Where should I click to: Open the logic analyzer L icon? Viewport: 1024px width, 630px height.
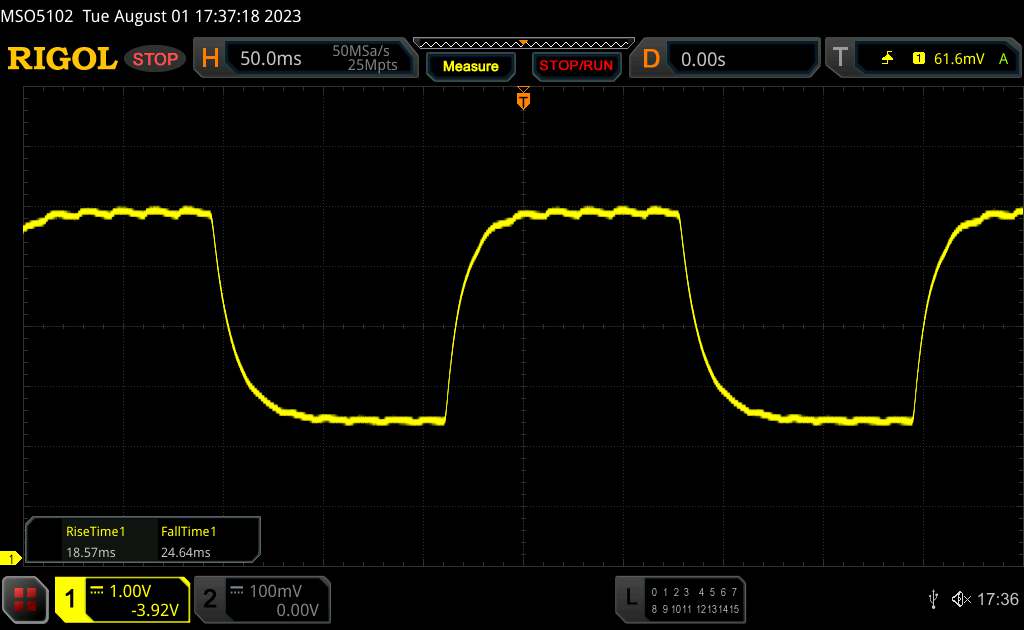pyautogui.click(x=630, y=597)
